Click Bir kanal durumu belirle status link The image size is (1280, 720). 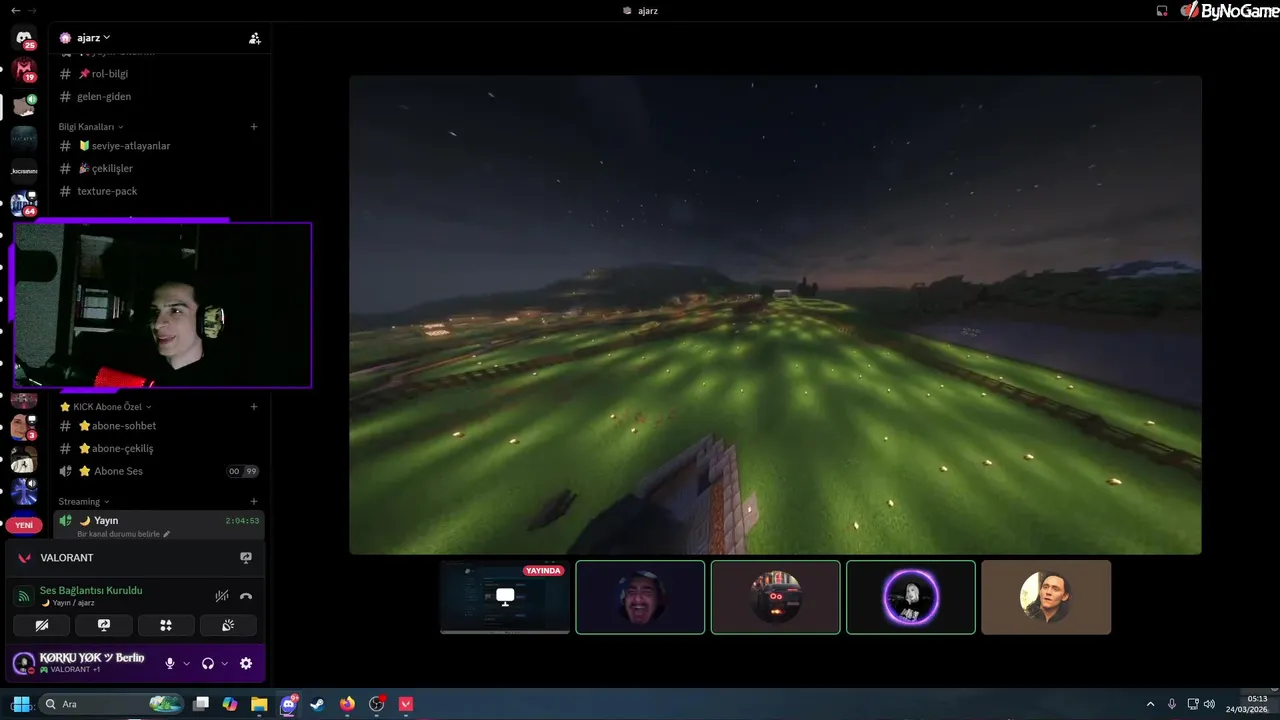point(123,535)
